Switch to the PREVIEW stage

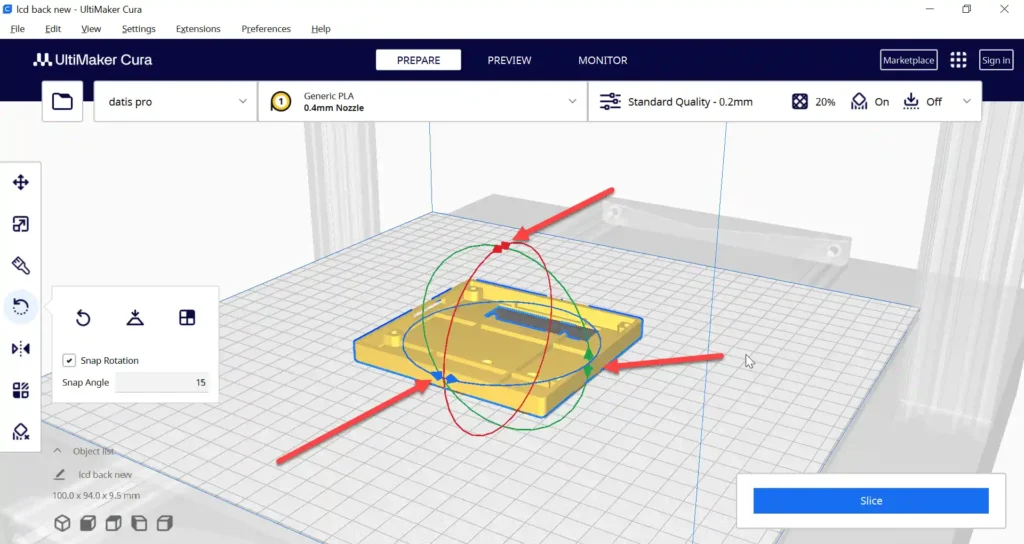click(x=509, y=60)
